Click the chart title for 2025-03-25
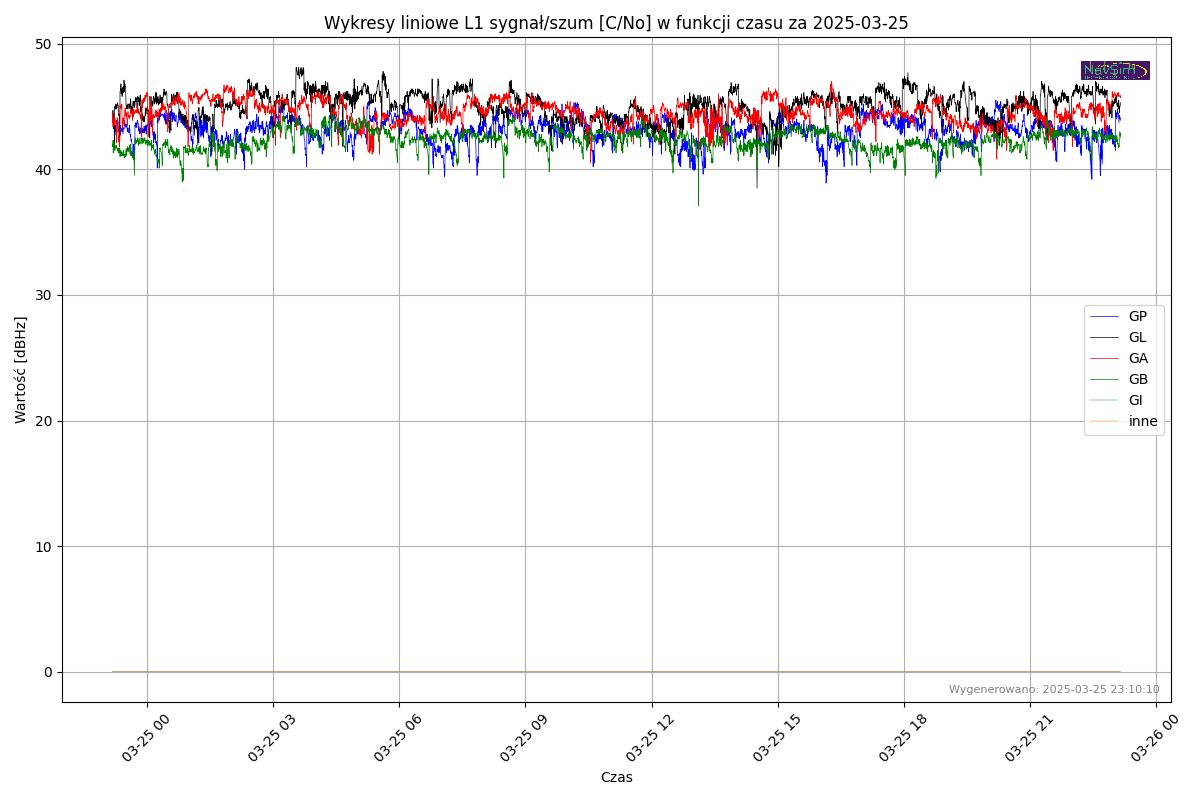The height and width of the screenshot is (800, 1200). pos(616,23)
